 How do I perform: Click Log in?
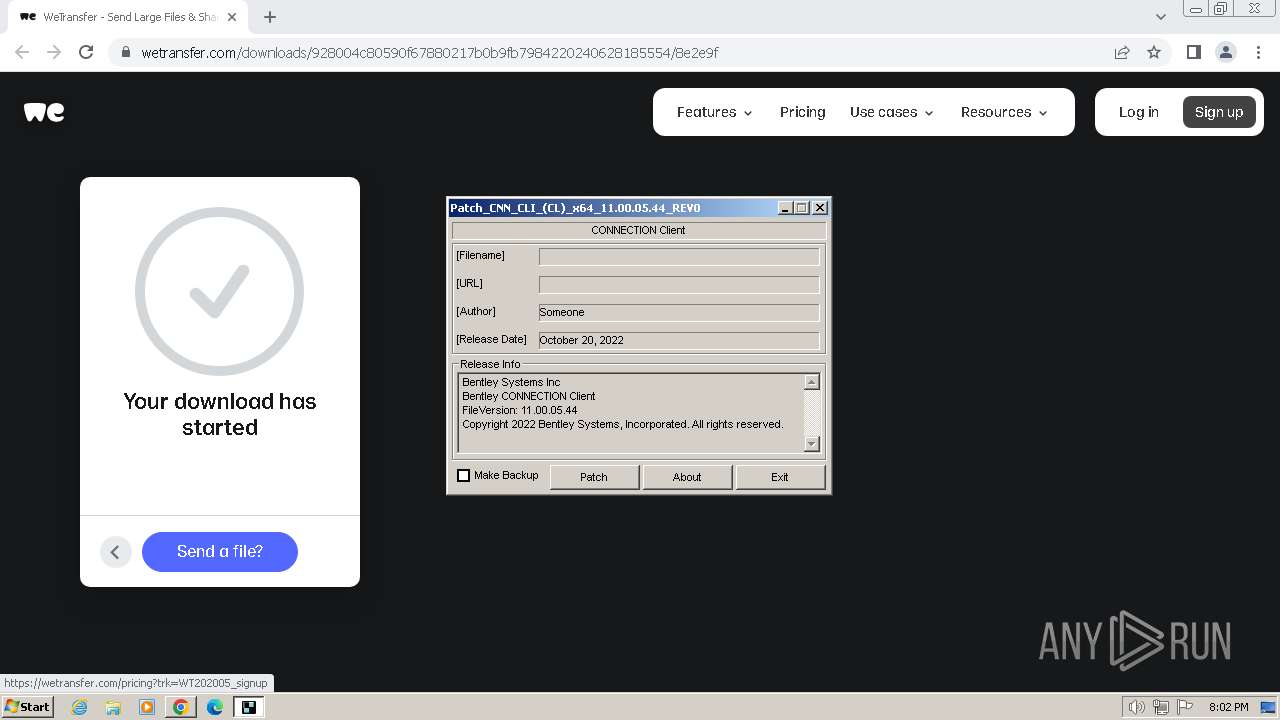pyautogui.click(x=1138, y=112)
